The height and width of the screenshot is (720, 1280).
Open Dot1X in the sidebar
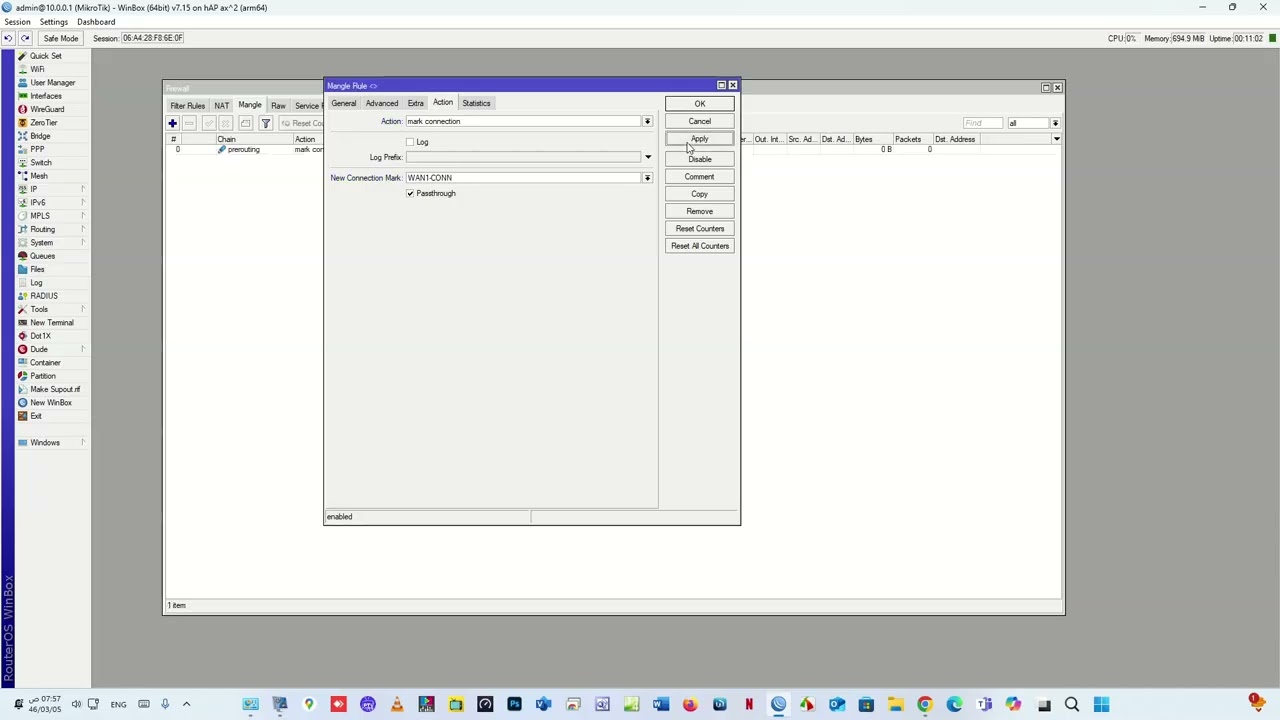click(40, 336)
